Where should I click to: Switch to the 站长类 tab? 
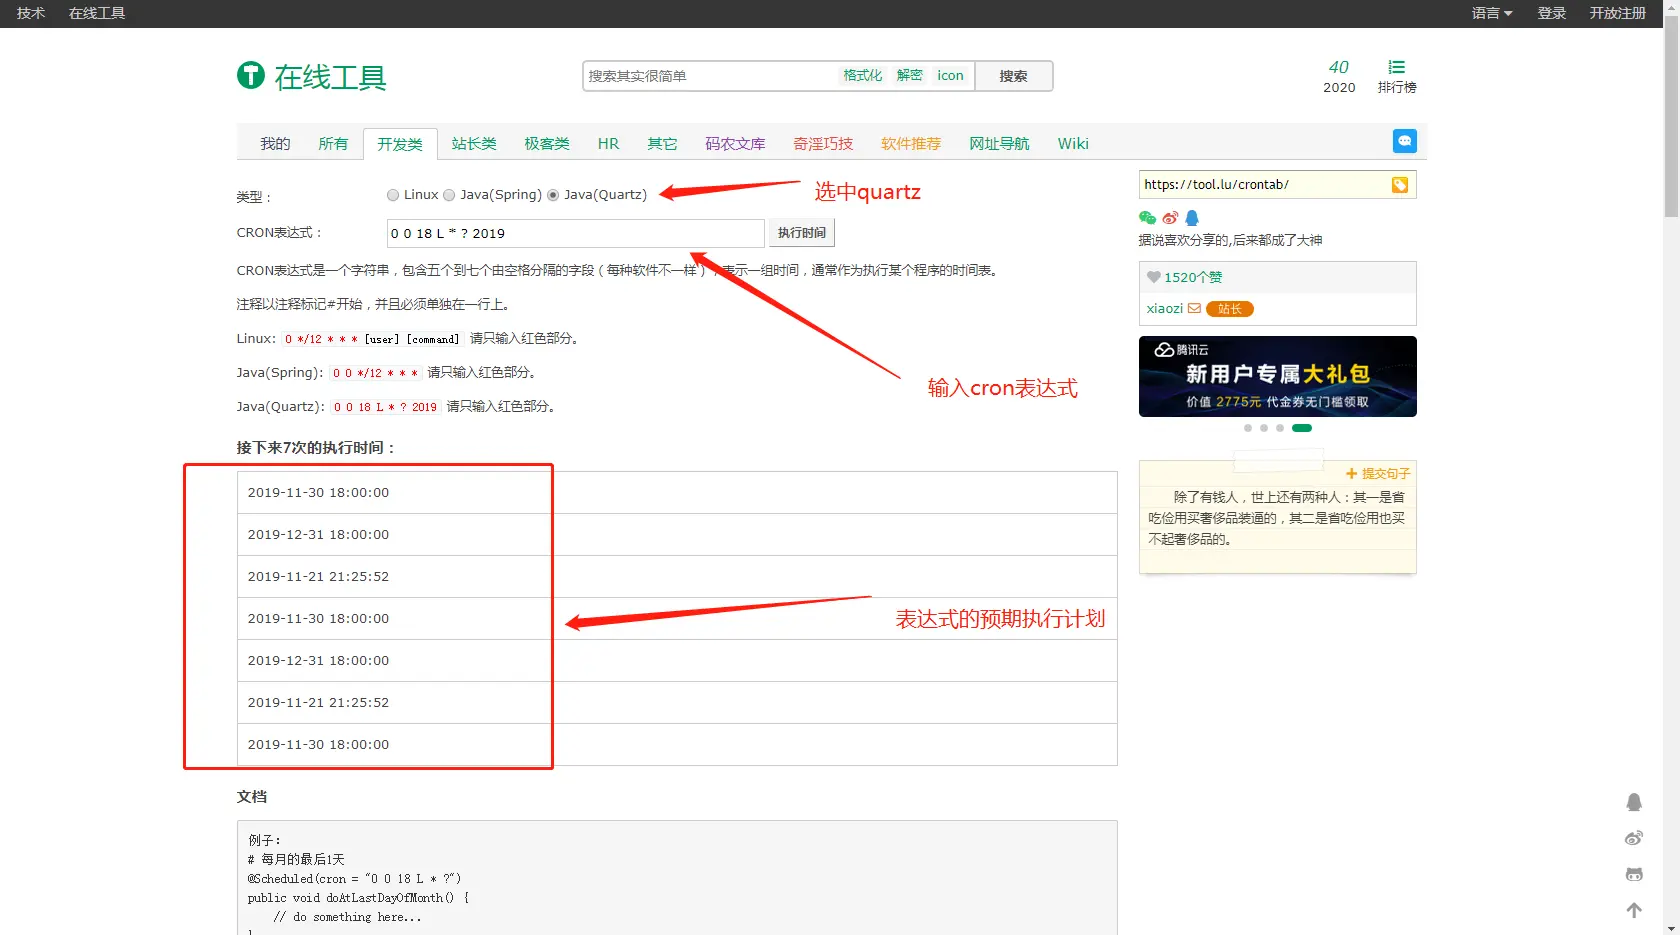(474, 144)
